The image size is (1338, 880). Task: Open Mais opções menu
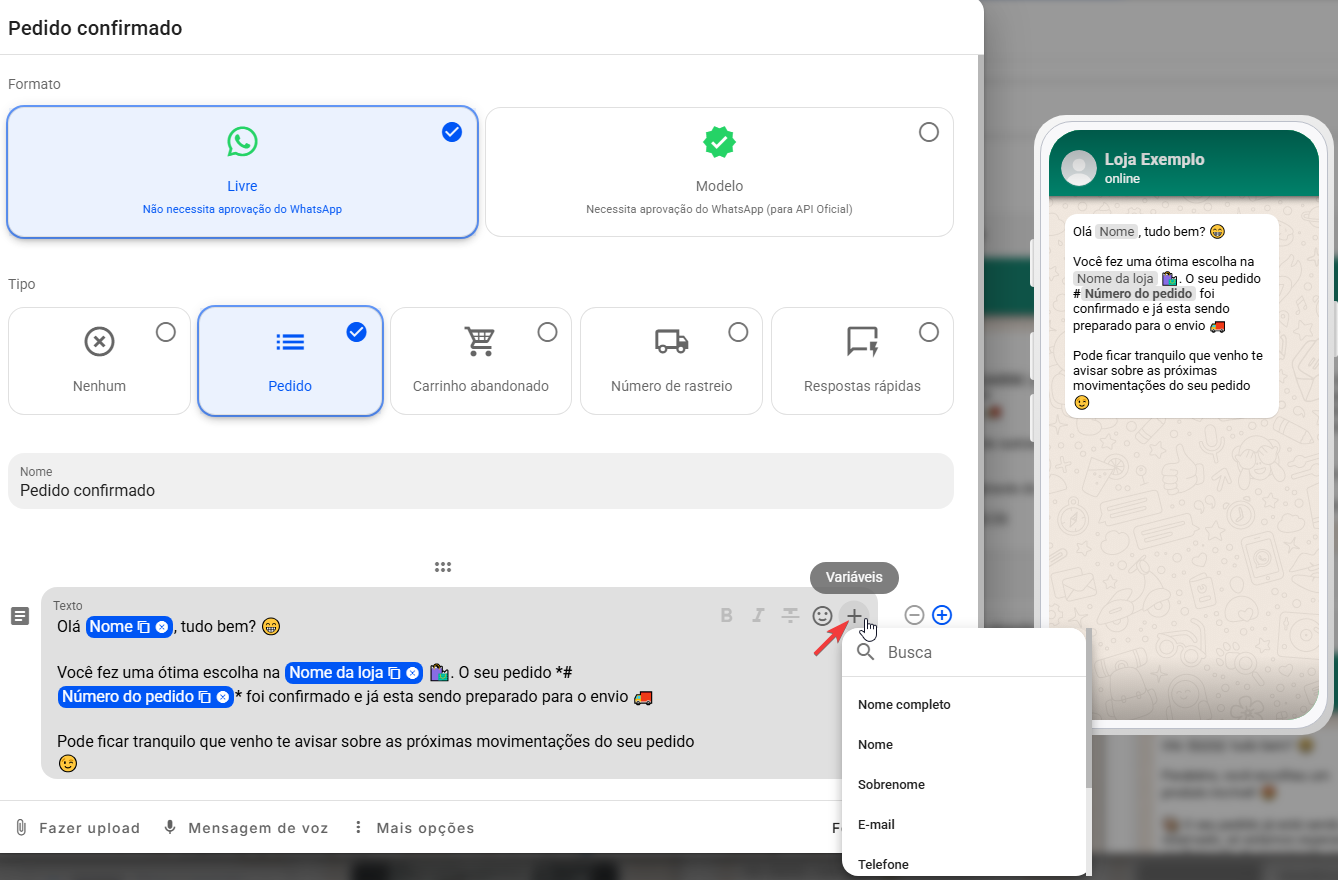pyautogui.click(x=413, y=828)
